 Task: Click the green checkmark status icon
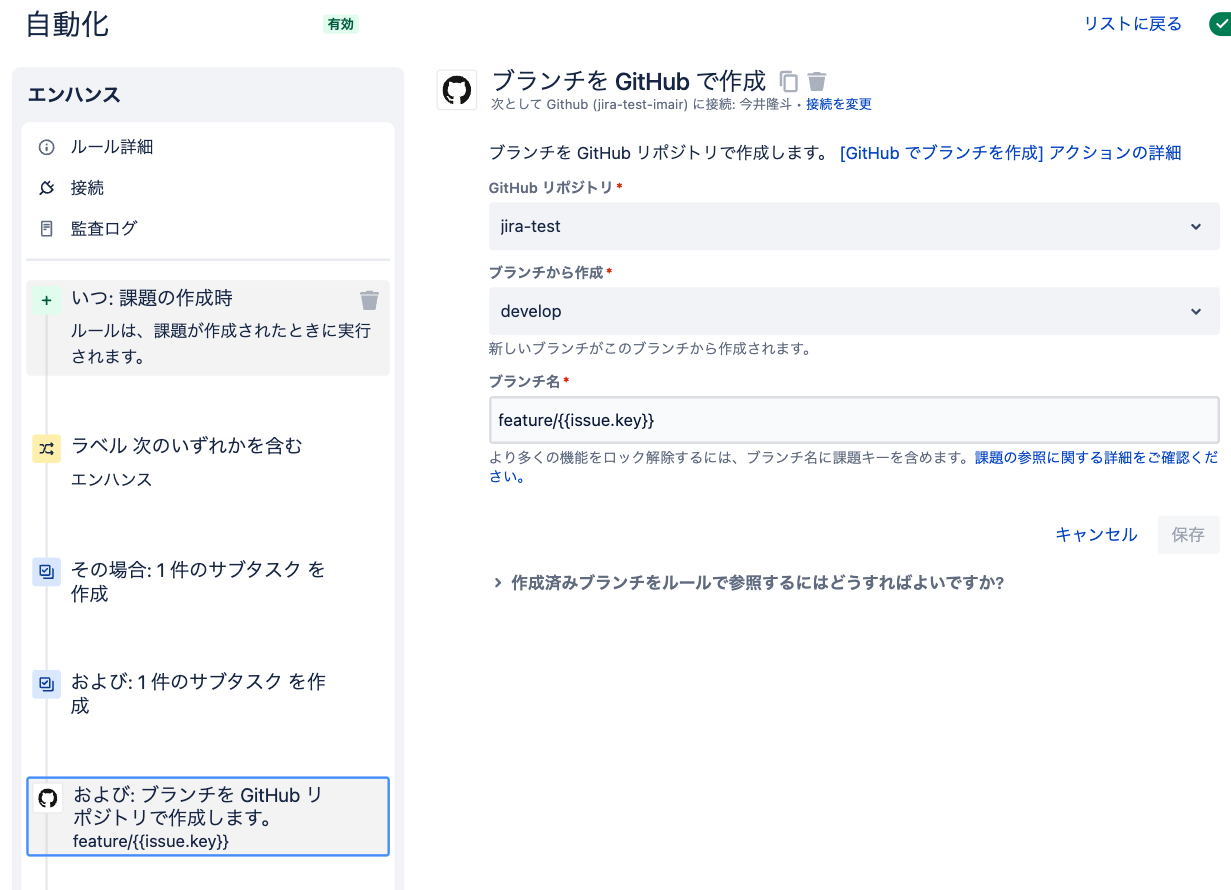point(1219,24)
